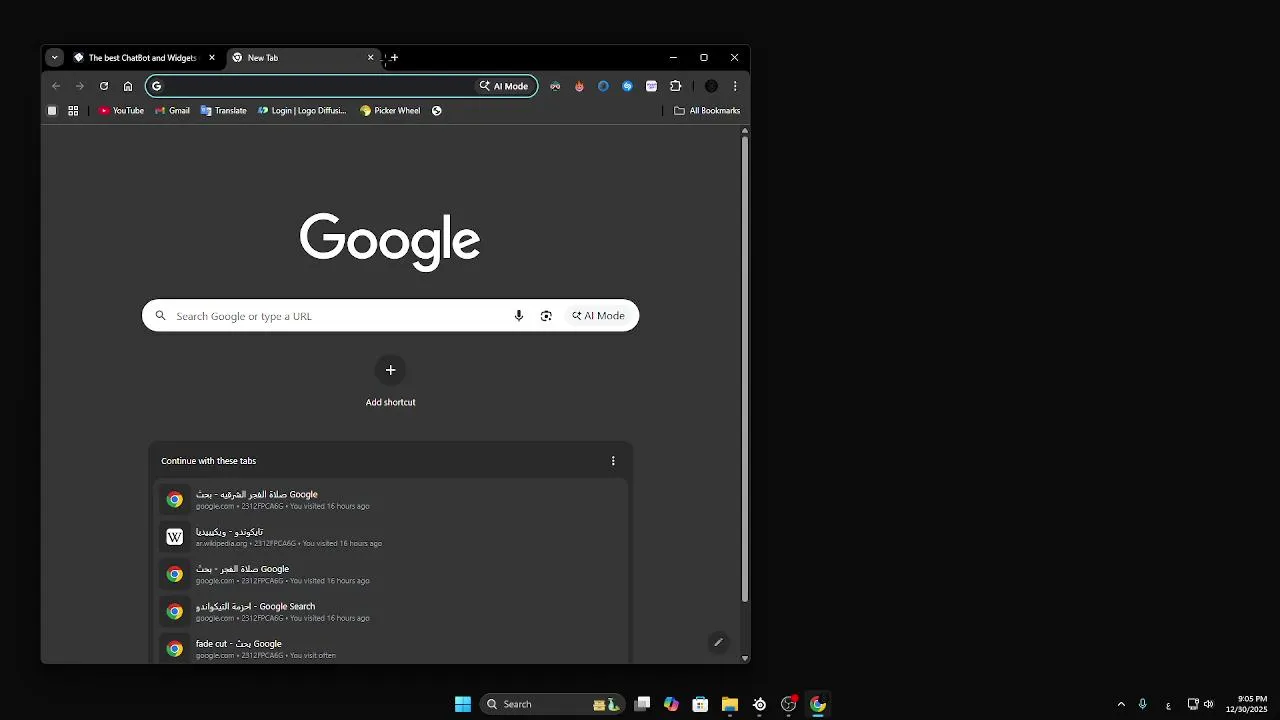Open the volume control in the tray
1280x720 pixels.
point(1208,704)
